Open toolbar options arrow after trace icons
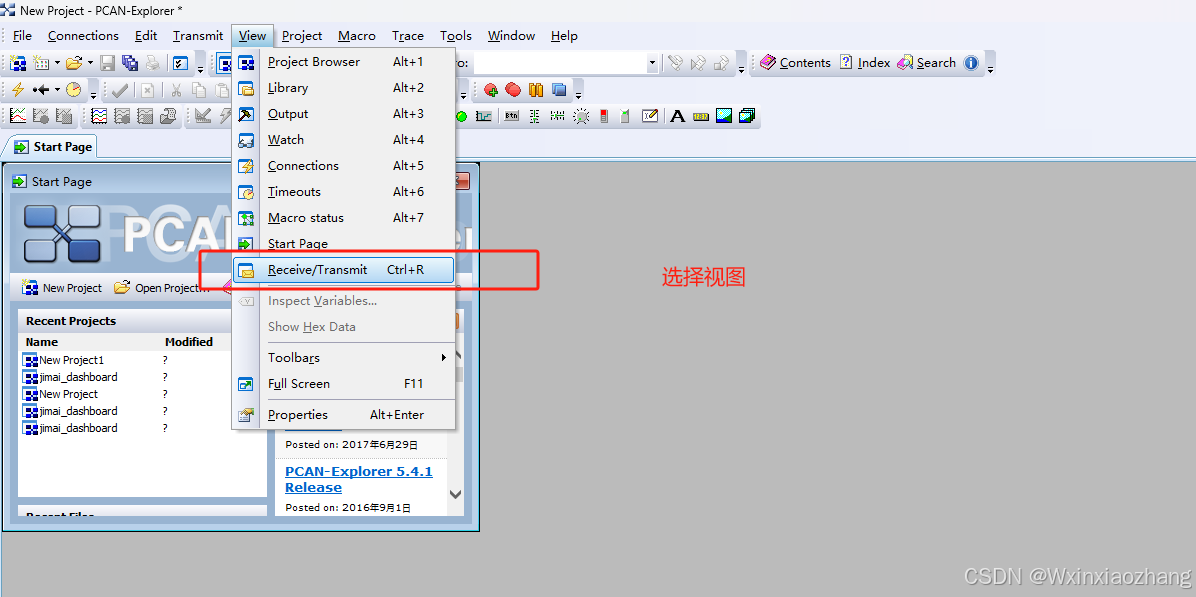This screenshot has width=1196, height=597. [x=579, y=93]
